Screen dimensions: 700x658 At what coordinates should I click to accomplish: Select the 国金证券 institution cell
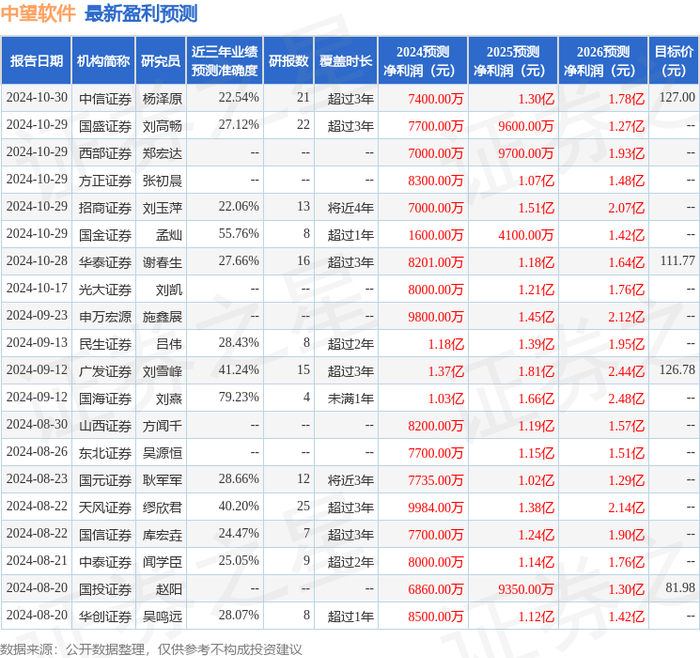coord(105,235)
